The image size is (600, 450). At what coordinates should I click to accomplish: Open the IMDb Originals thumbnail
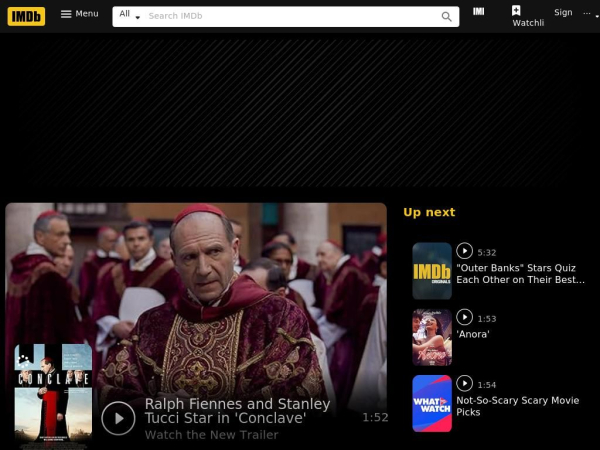[432, 271]
